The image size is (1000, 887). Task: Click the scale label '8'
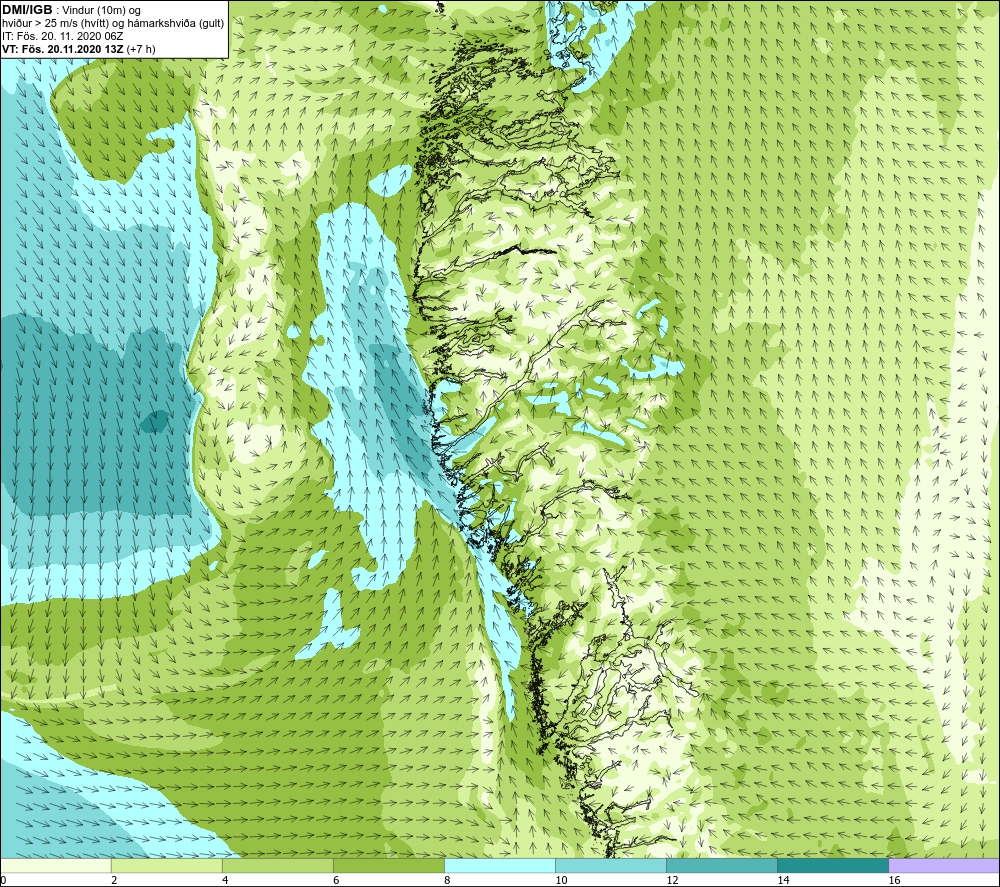(447, 880)
